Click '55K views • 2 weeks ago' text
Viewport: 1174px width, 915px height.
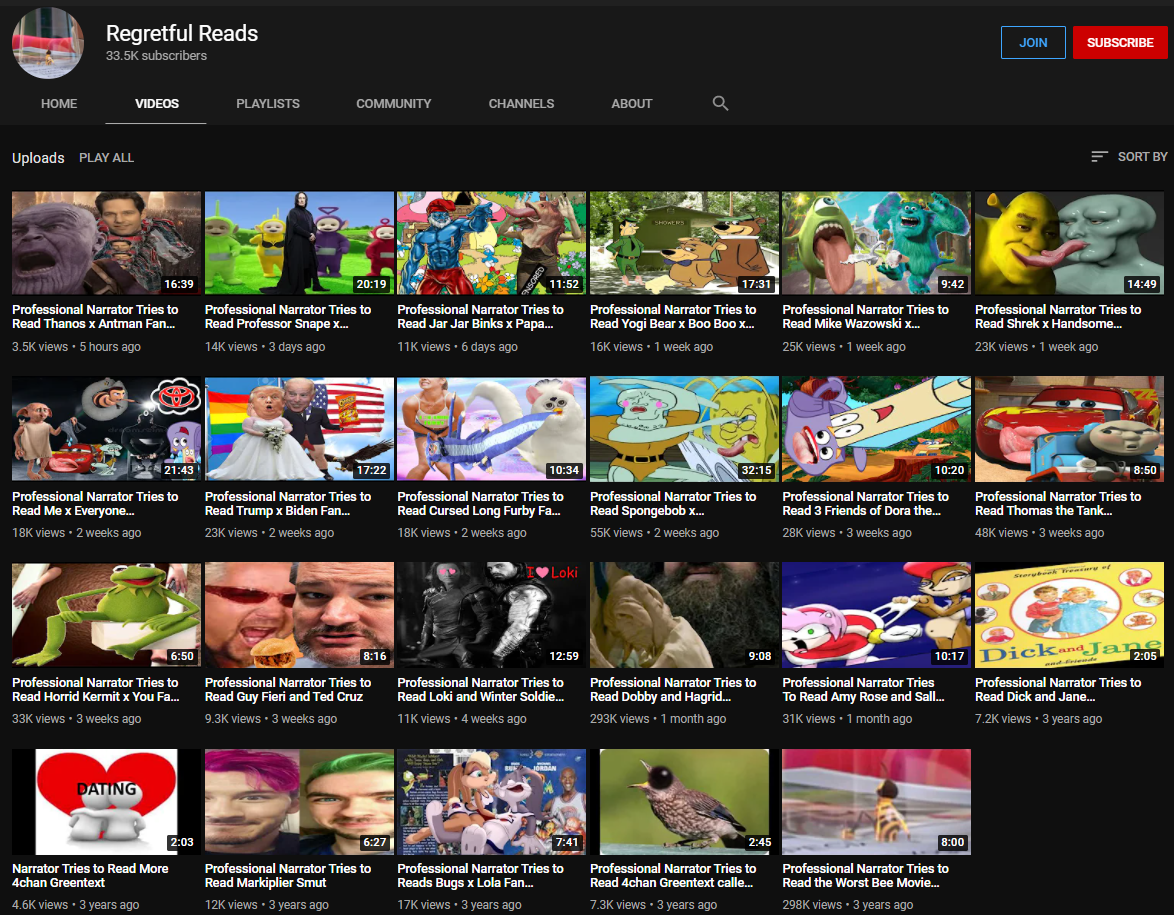654,533
